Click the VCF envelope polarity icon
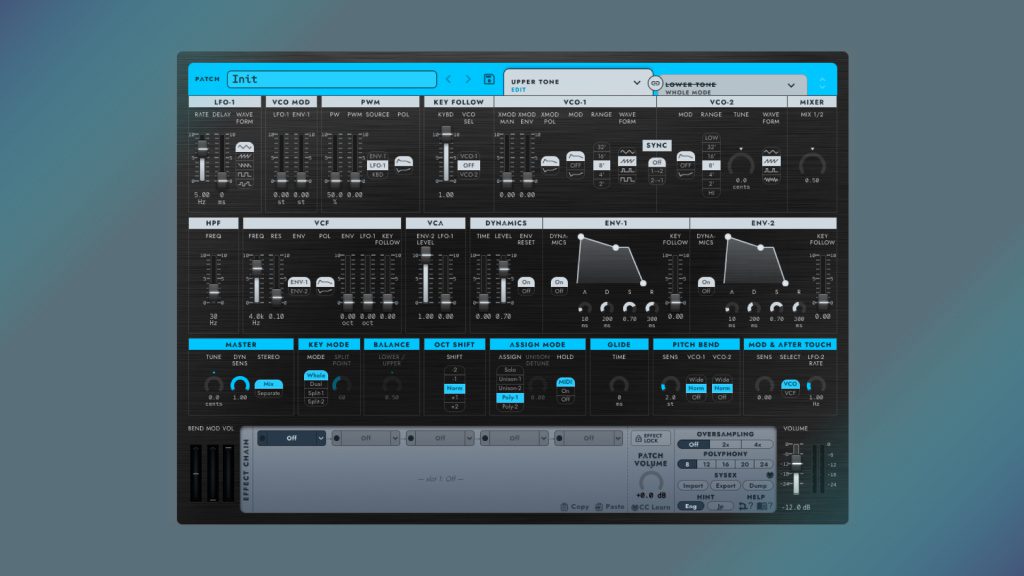Screen dimensions: 1024x576 tap(325, 283)
